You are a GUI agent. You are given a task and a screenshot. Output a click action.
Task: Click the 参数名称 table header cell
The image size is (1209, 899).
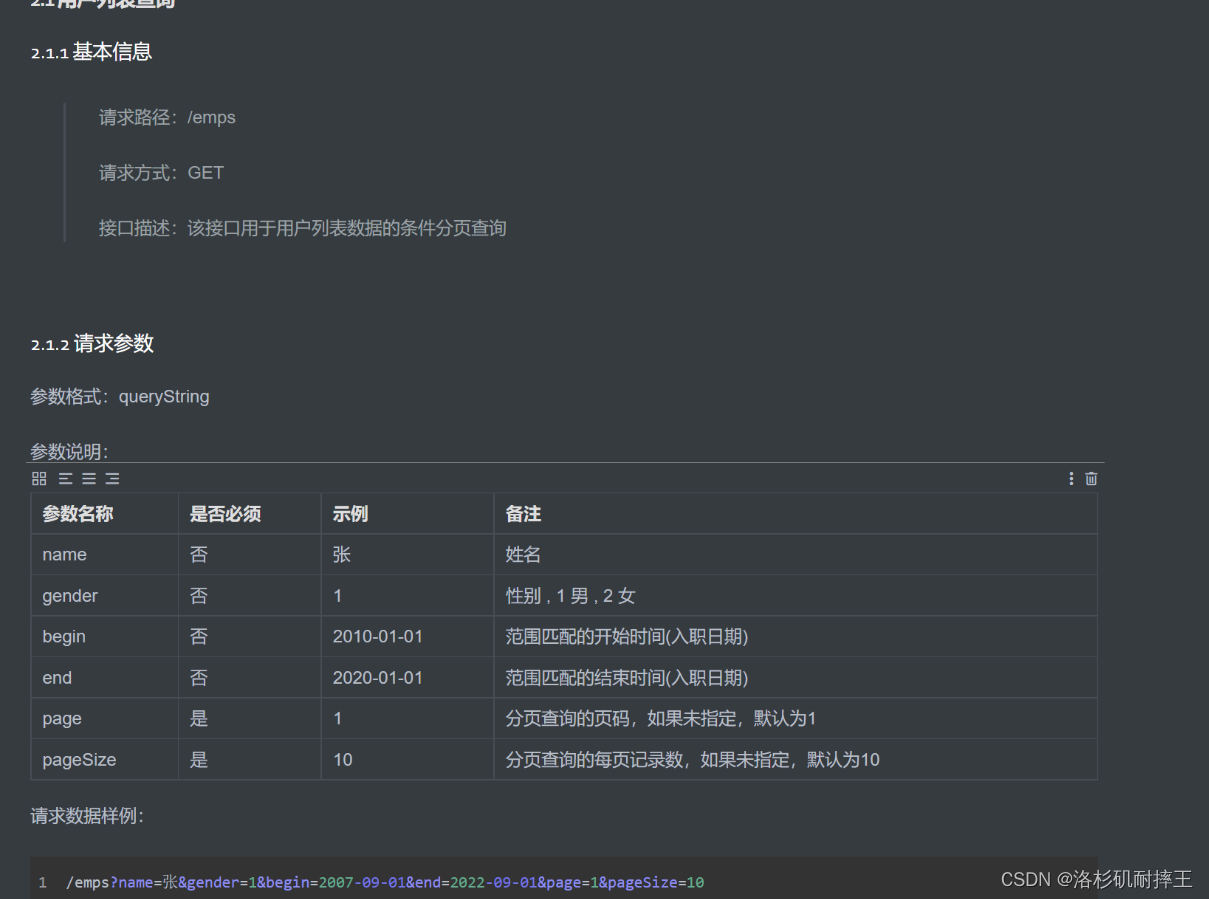[77, 513]
